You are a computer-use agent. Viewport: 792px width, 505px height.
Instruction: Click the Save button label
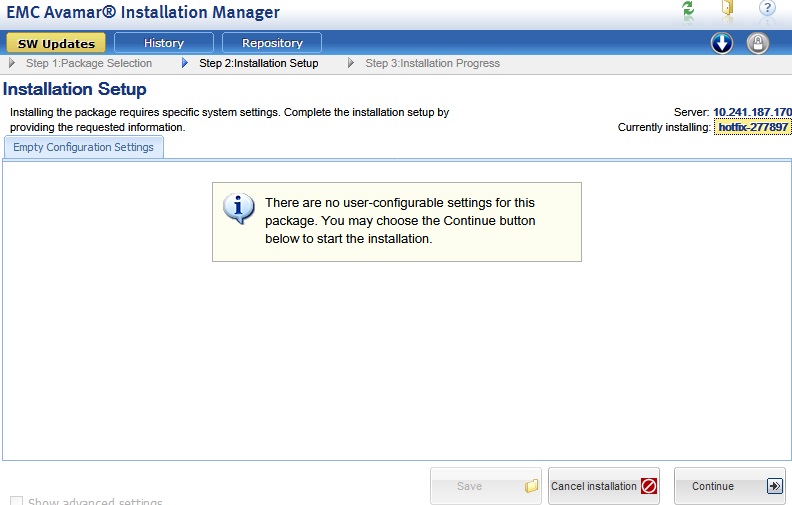coord(469,486)
